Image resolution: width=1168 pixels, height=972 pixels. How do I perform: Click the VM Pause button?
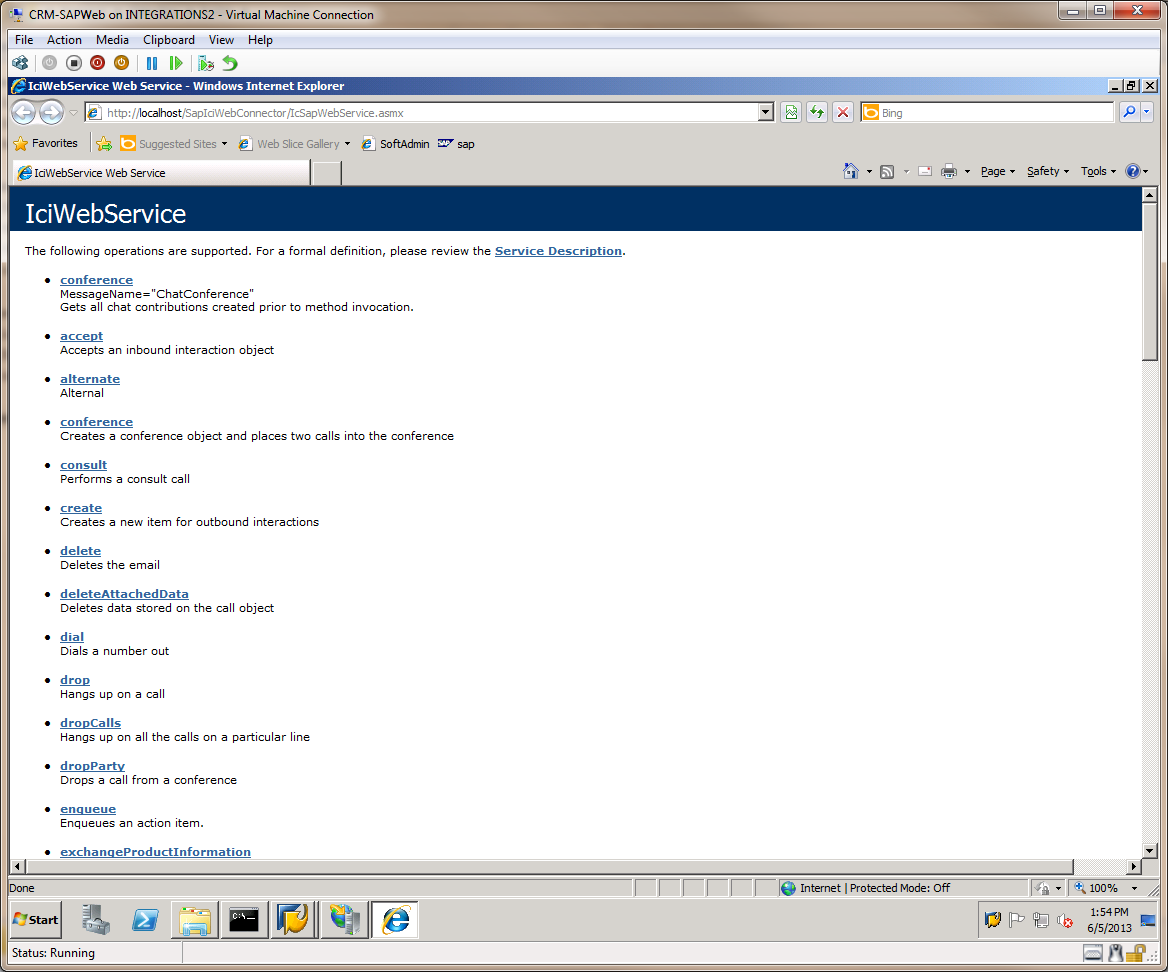[152, 63]
